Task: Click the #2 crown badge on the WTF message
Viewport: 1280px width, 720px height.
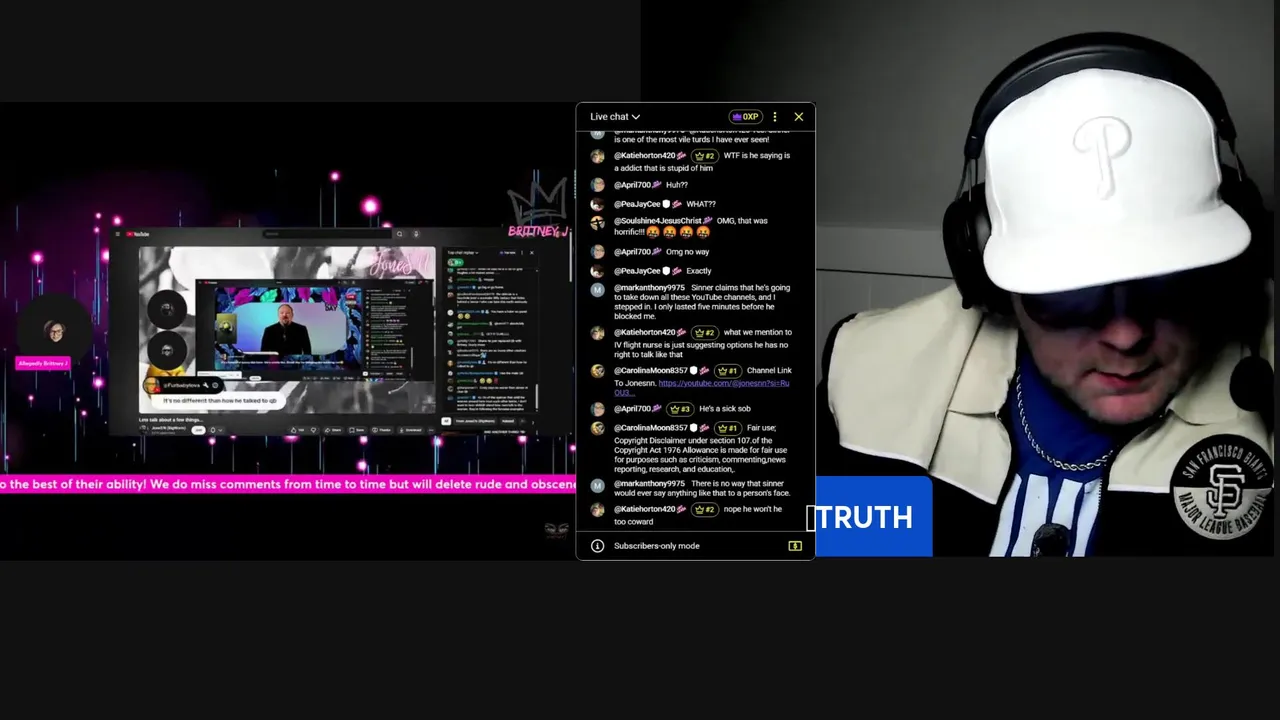Action: (704, 156)
